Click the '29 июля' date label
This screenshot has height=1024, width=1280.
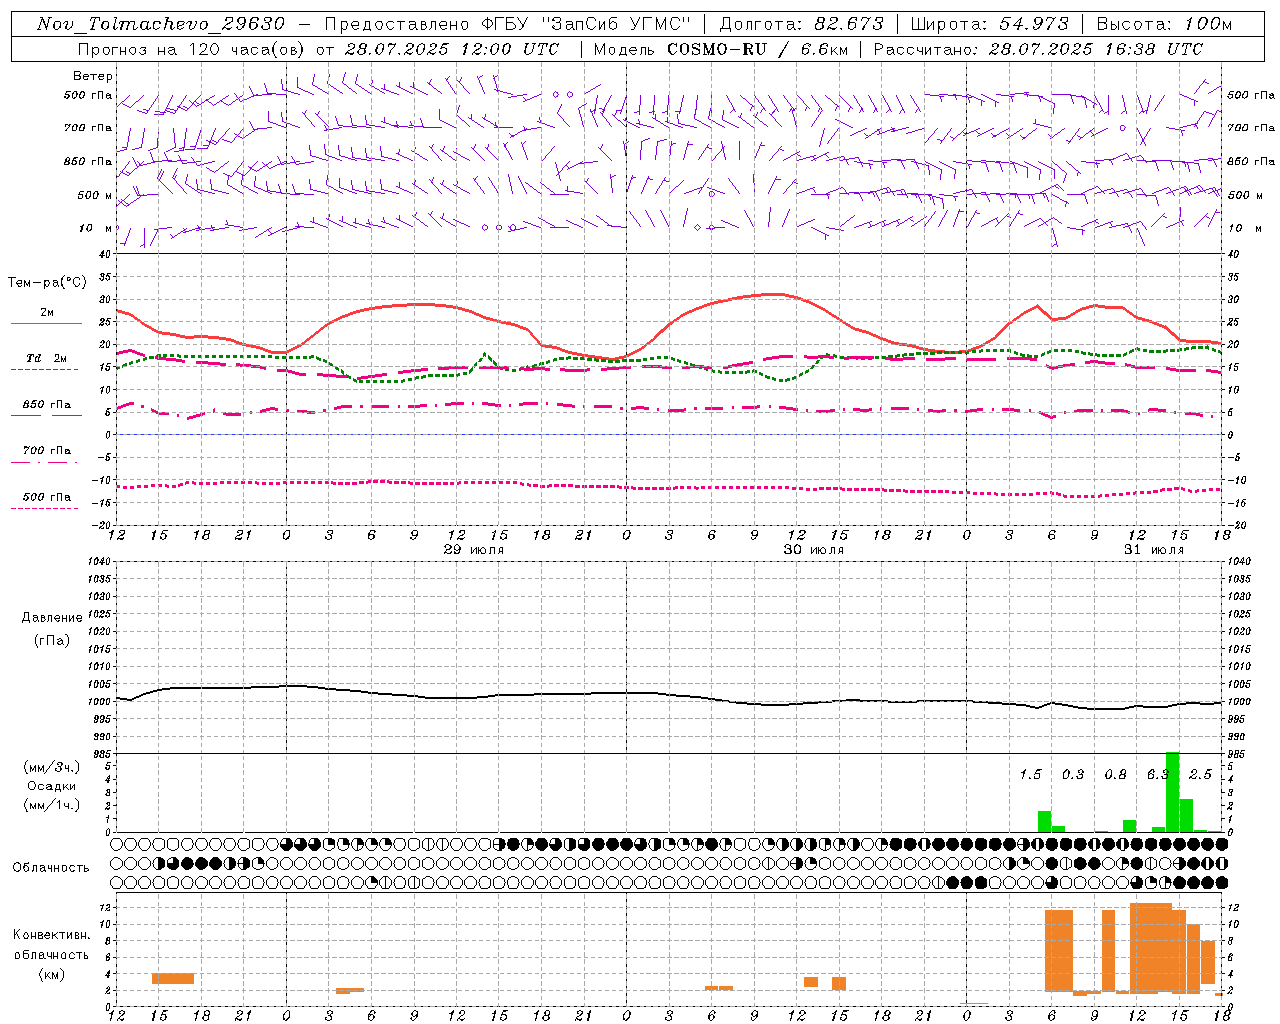click(474, 550)
